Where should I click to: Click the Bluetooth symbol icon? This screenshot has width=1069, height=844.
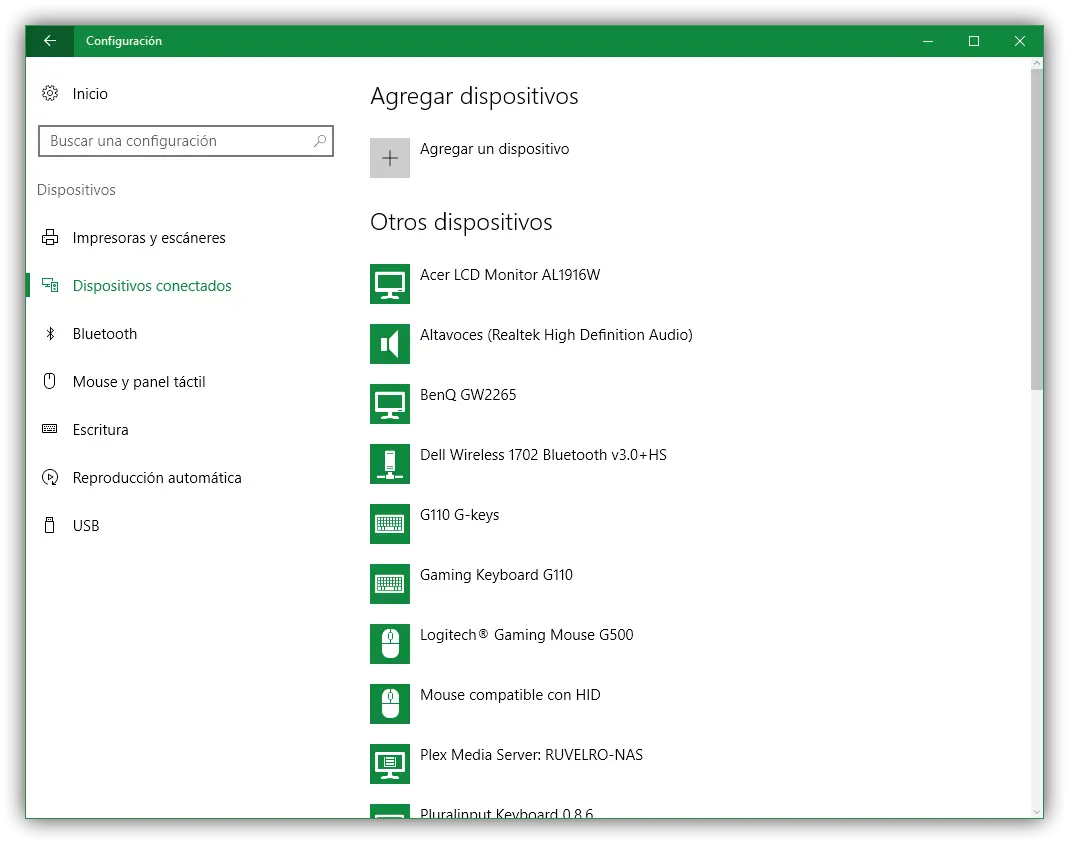point(50,333)
